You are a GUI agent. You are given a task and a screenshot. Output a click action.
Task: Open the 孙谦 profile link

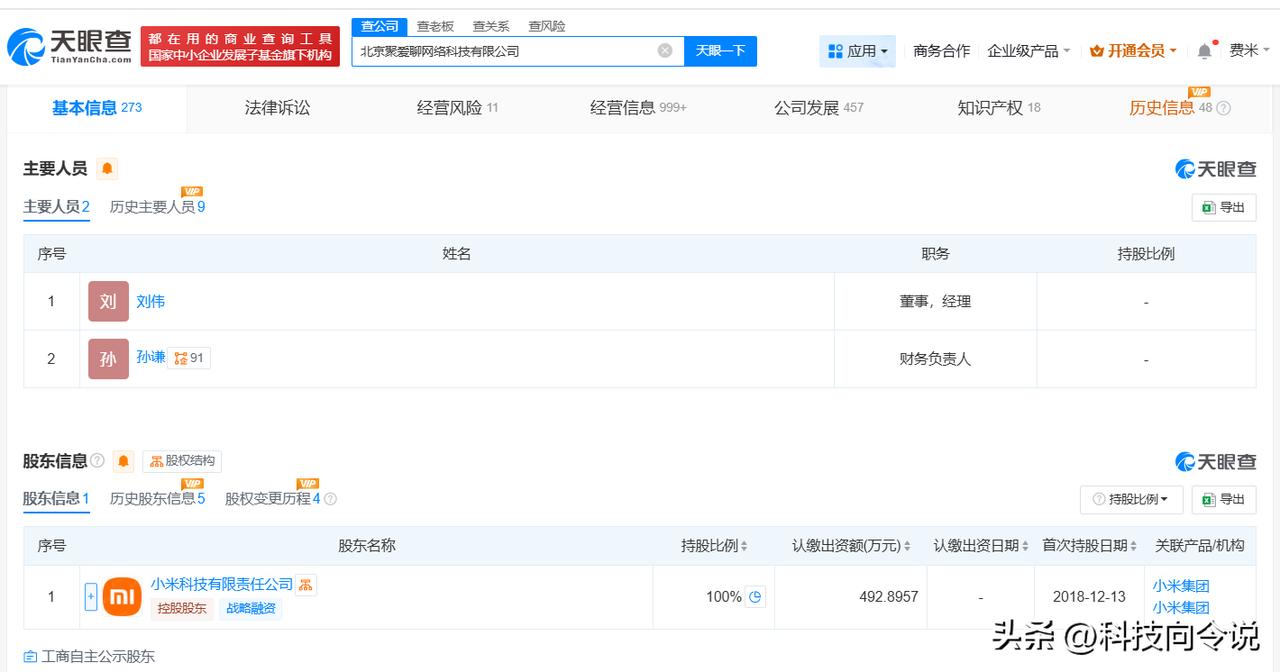pos(151,357)
